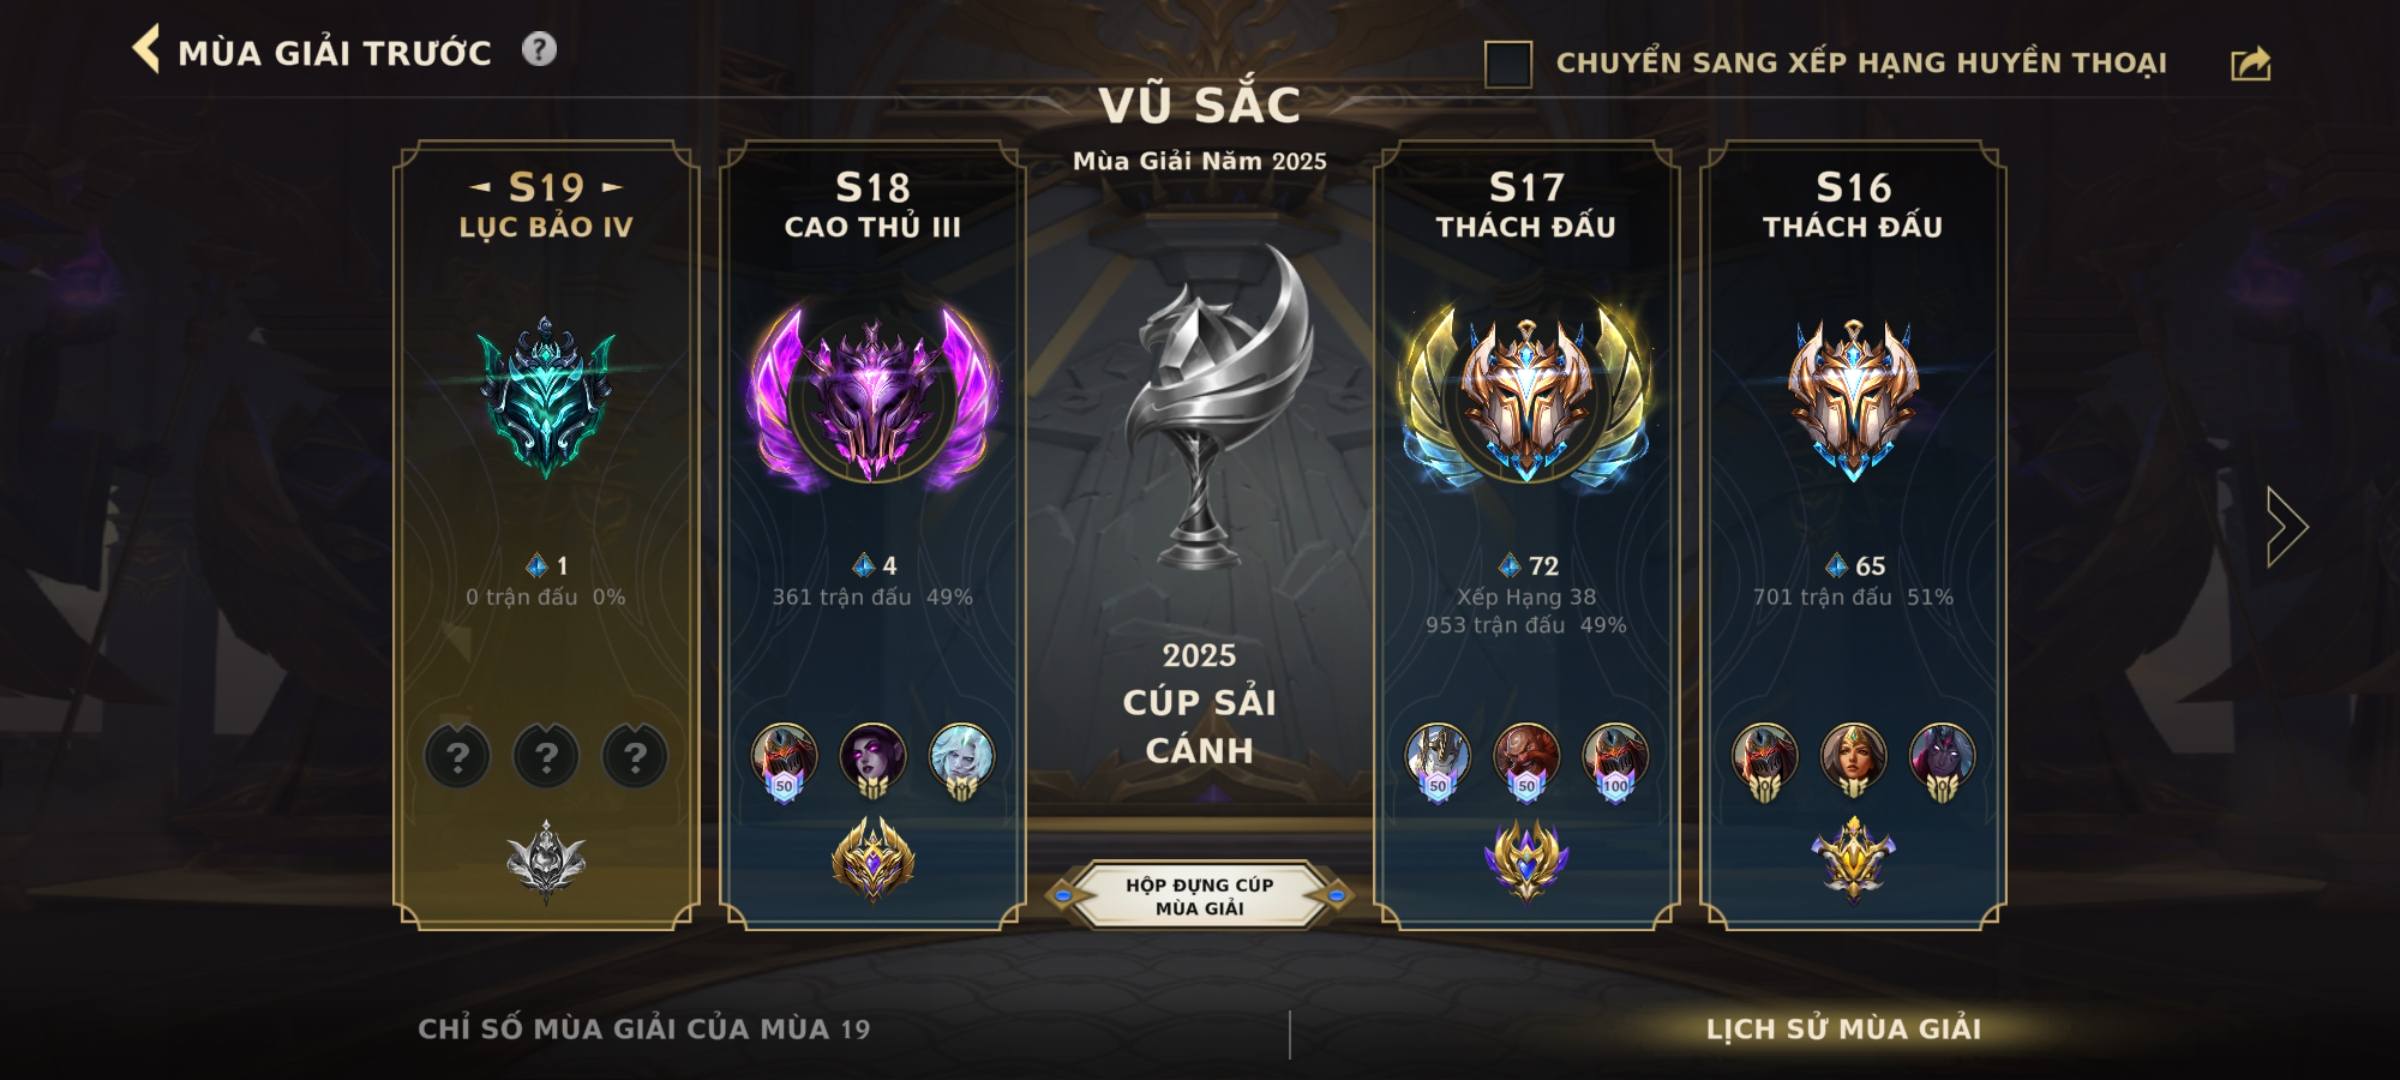Open Hộp Đựng Cúp Mùa Giải button
Viewport: 2400px width, 1080px height.
[1199, 896]
